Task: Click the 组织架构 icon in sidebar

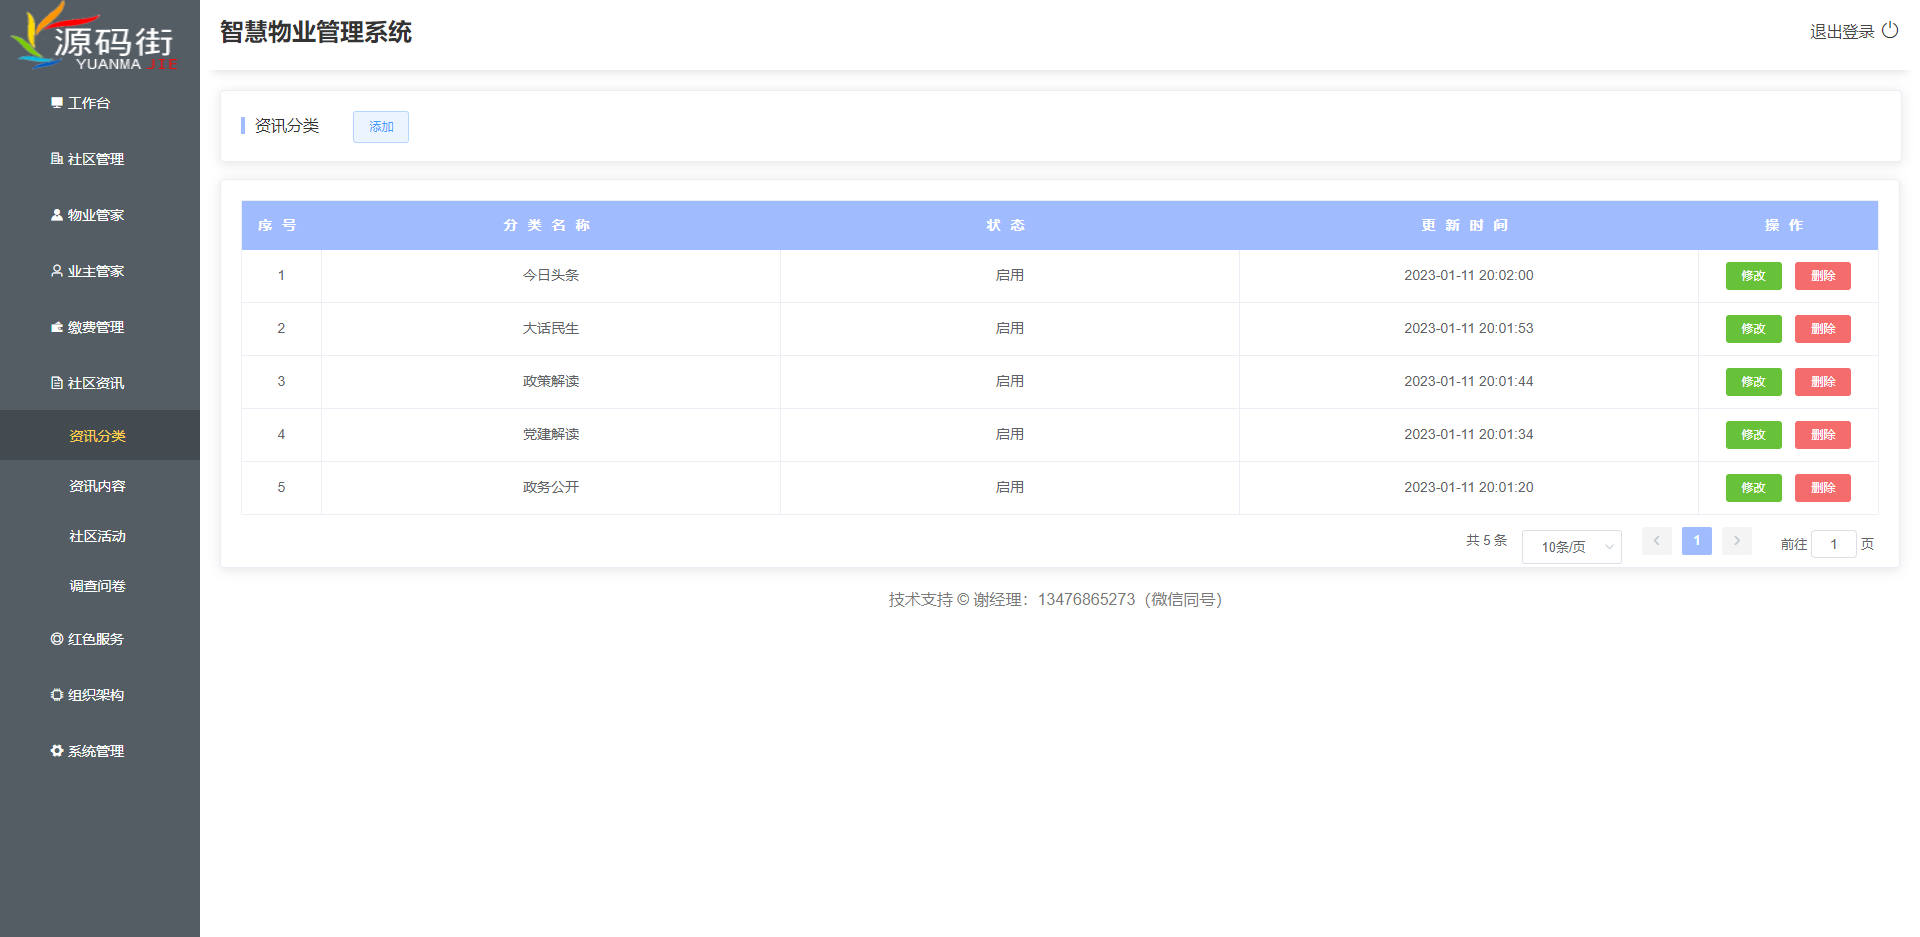Action: [57, 695]
